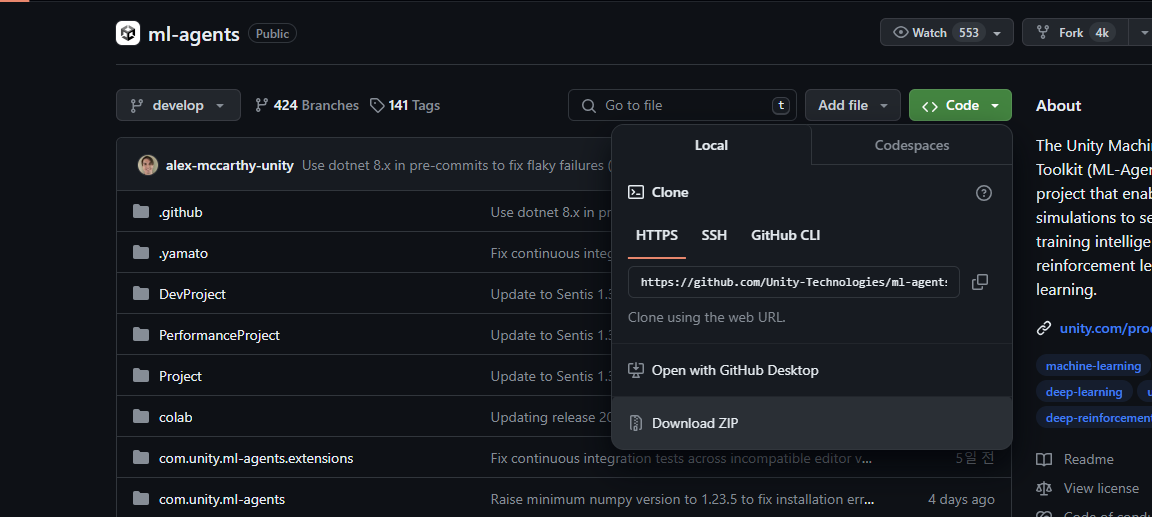Viewport: 1152px width, 517px height.
Task: Open the Project folder name
Action: 180,376
